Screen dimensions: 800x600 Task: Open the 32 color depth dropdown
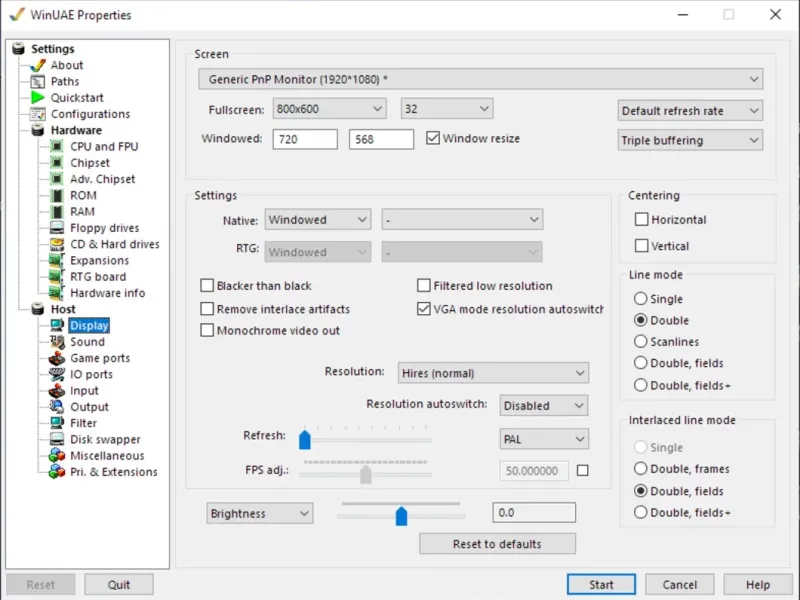click(x=447, y=109)
